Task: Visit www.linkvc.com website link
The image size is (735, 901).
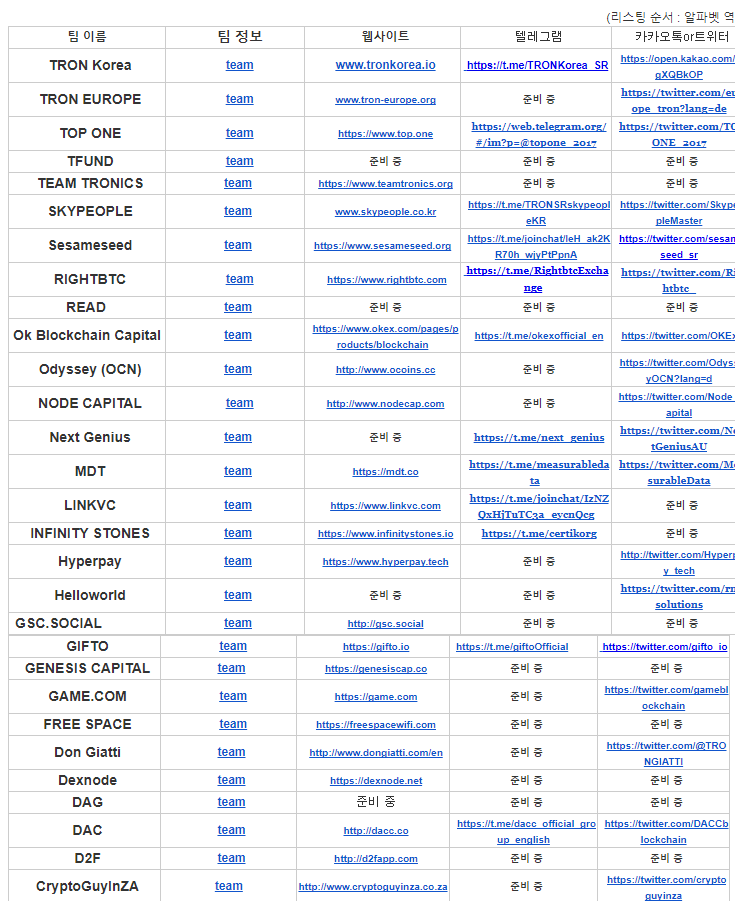Action: 386,505
